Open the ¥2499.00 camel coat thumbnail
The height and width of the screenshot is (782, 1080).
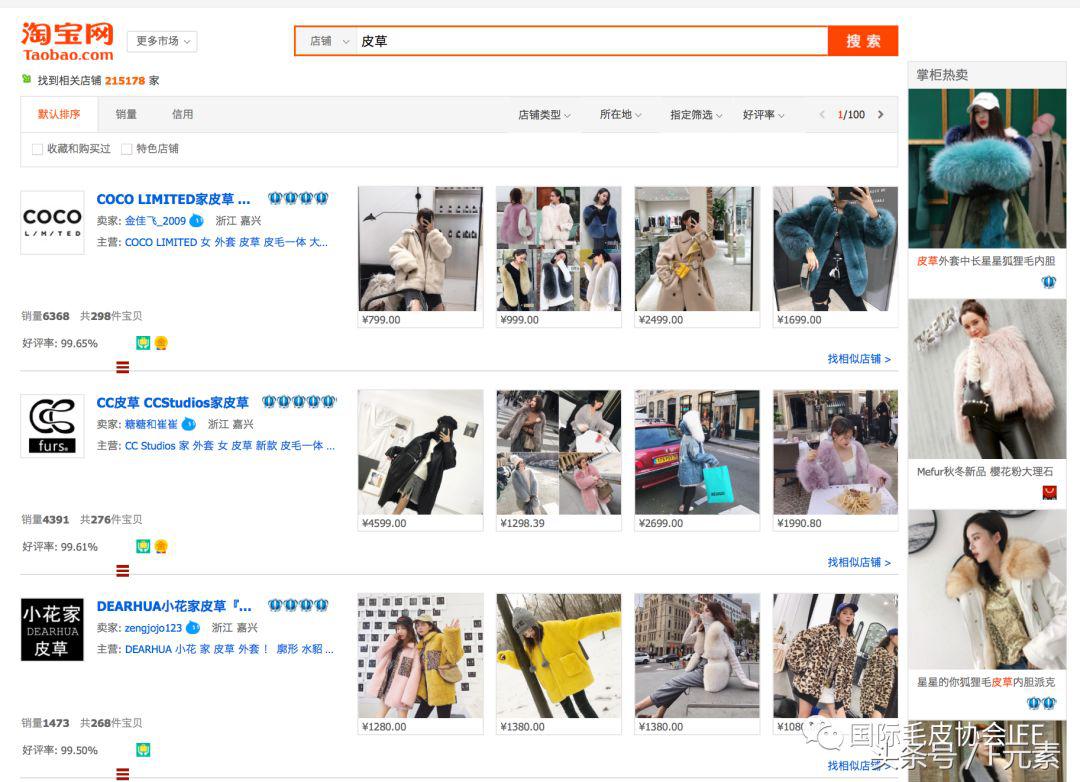click(697, 249)
